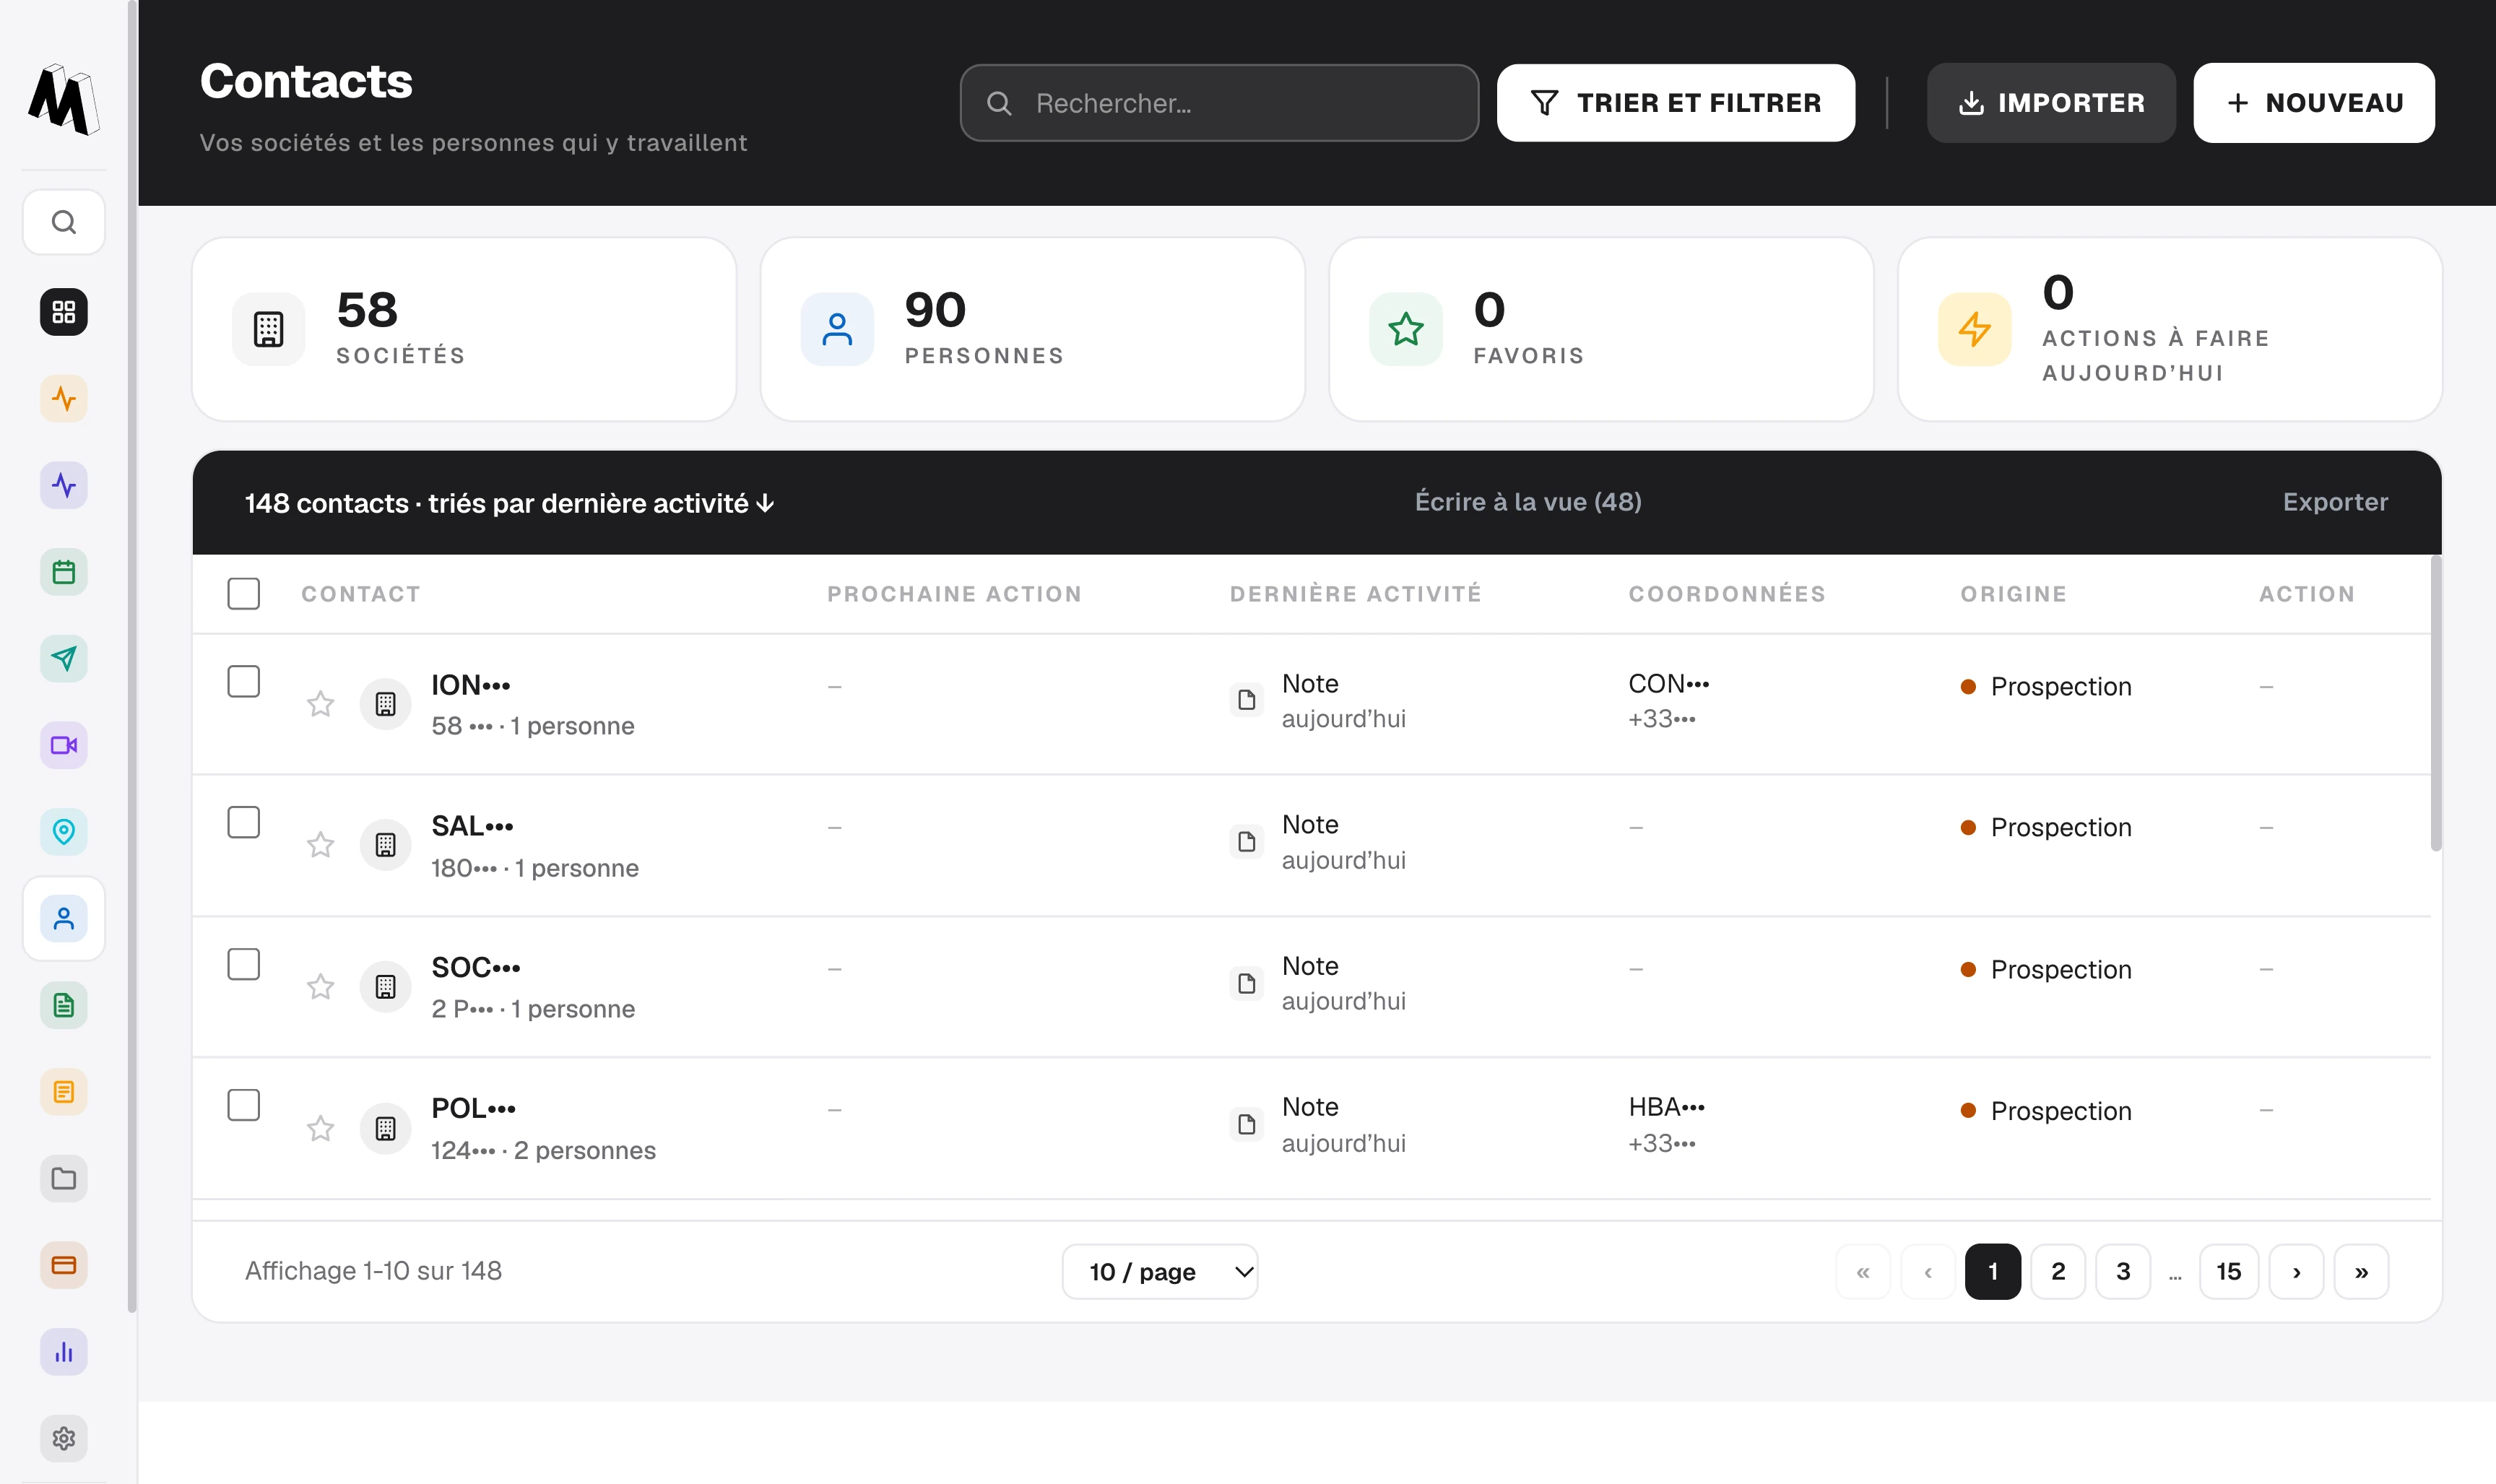Open the sidebar search icon
This screenshot has width=2496, height=1484.
click(x=64, y=222)
